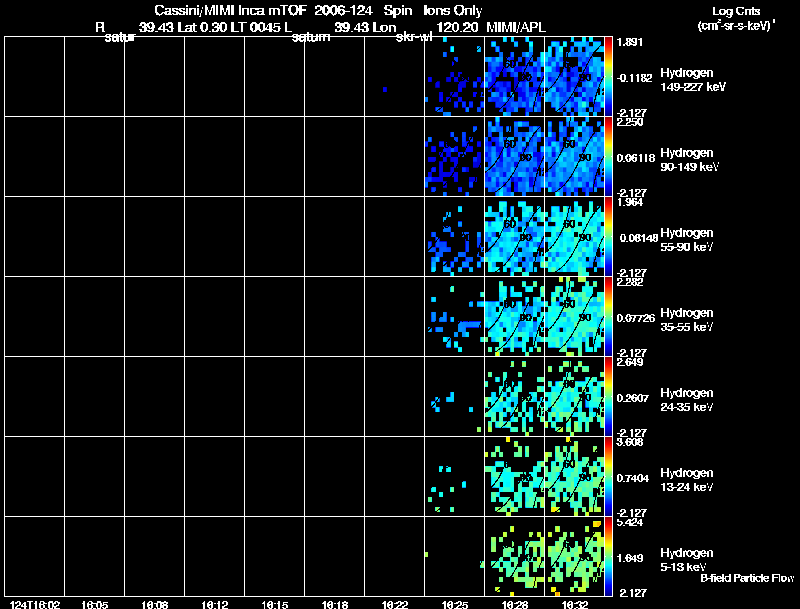
Task: Click the 55-90 keV image in 16:28 column
Action: click(x=514, y=237)
